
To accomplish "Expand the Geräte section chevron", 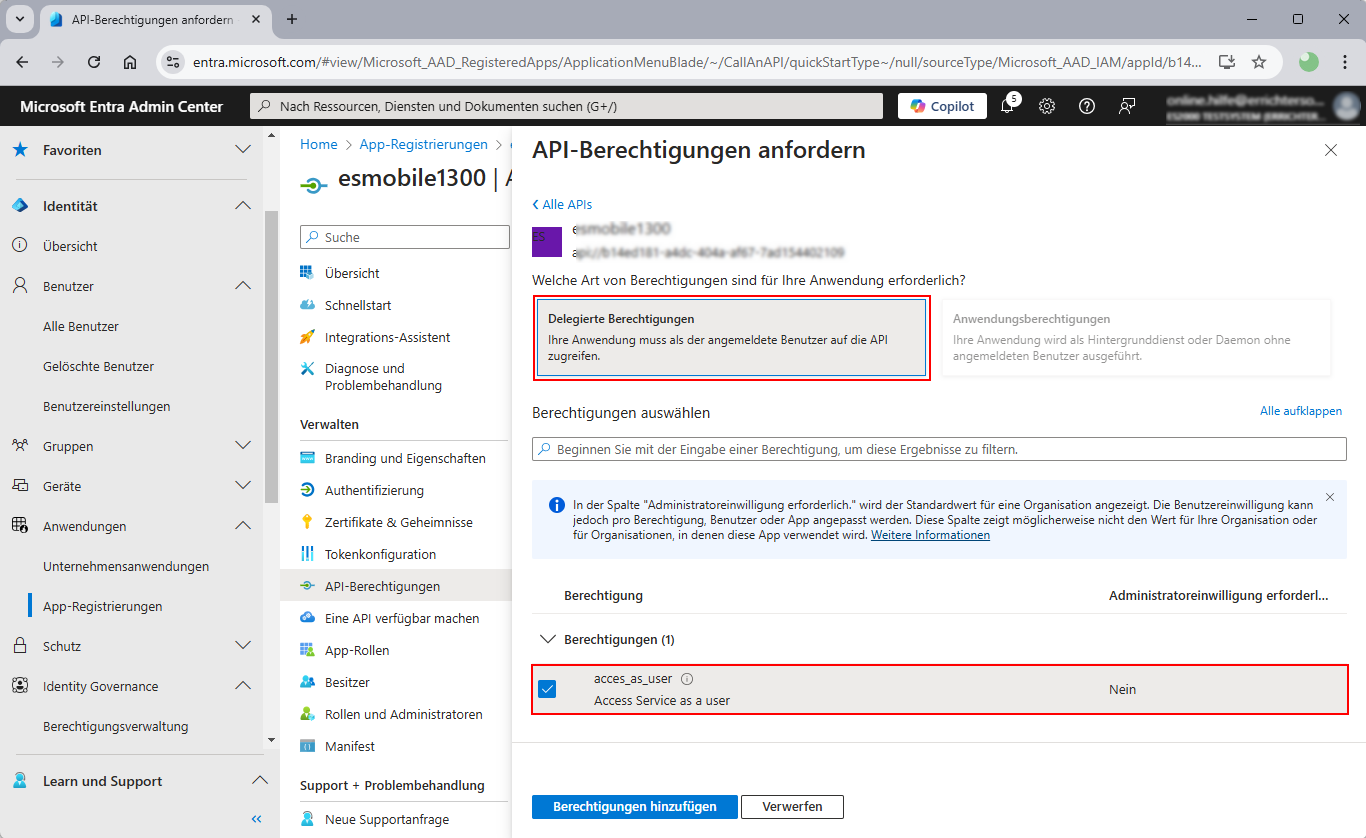I will (242, 486).
